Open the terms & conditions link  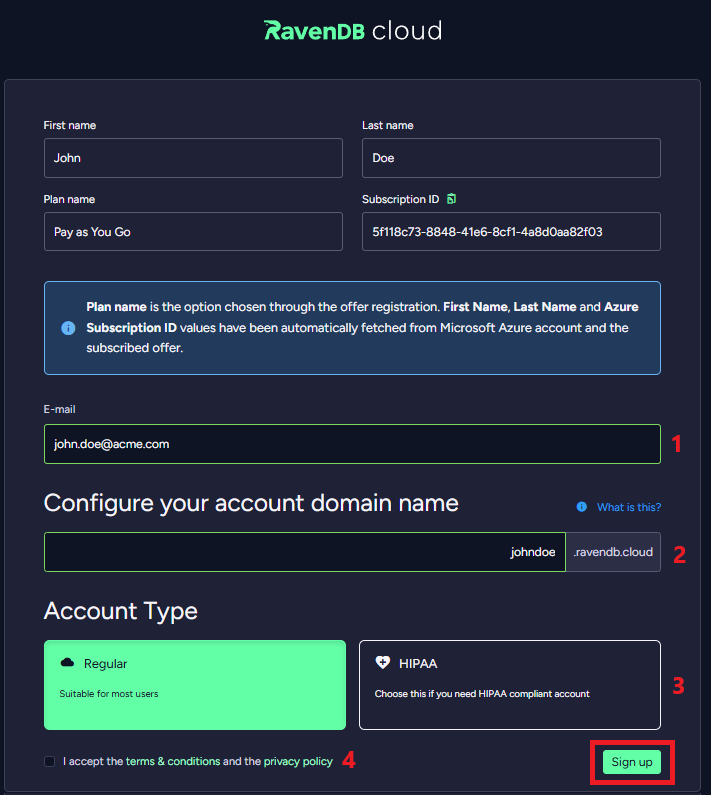[x=173, y=761]
